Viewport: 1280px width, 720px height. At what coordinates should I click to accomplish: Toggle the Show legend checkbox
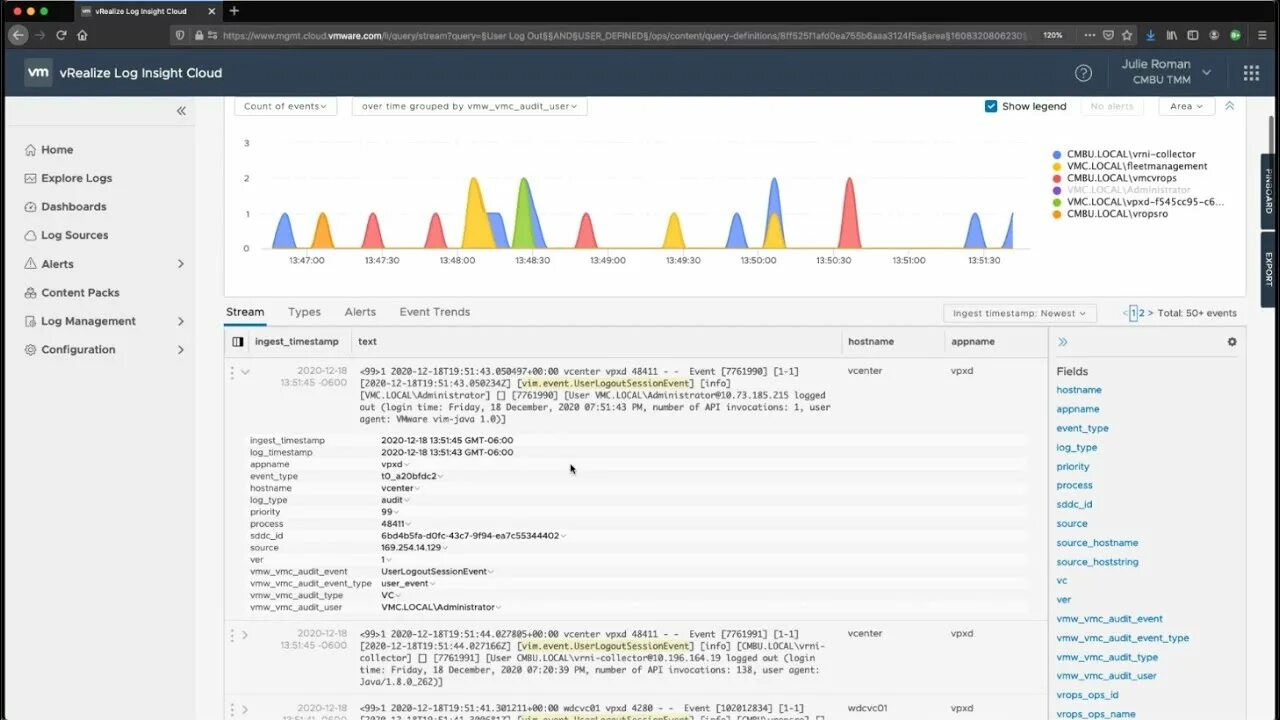991,106
